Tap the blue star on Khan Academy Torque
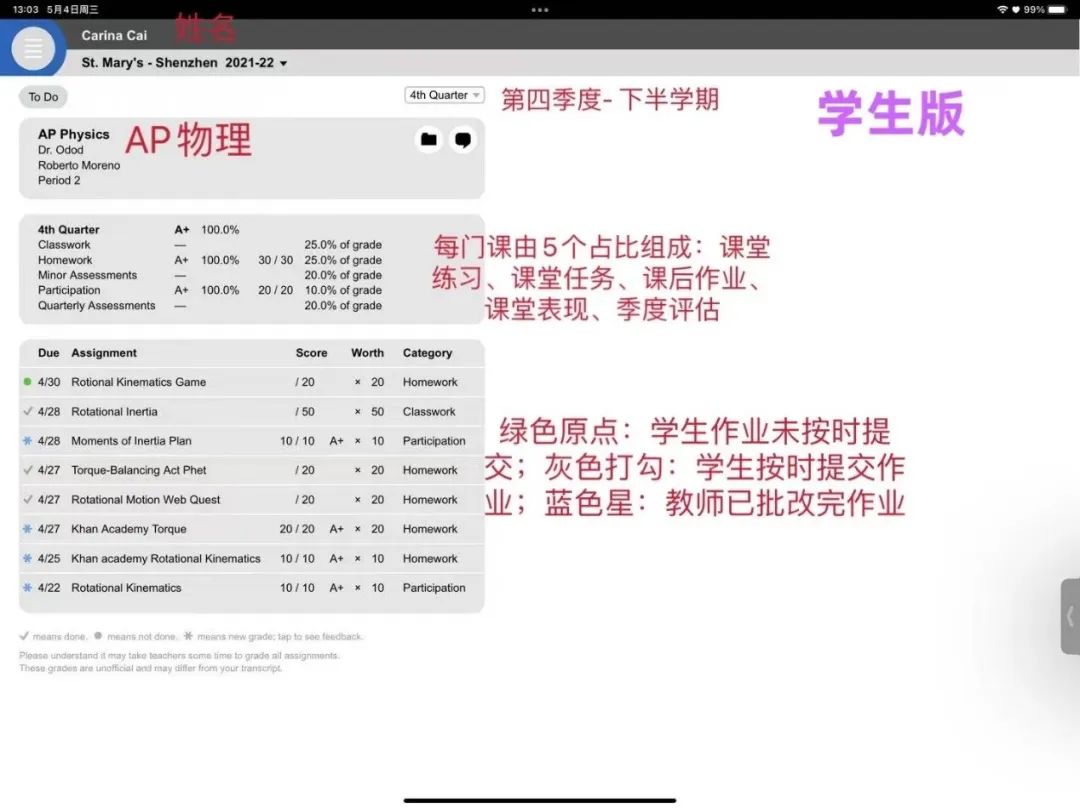This screenshot has height=809, width=1080. [x=28, y=529]
